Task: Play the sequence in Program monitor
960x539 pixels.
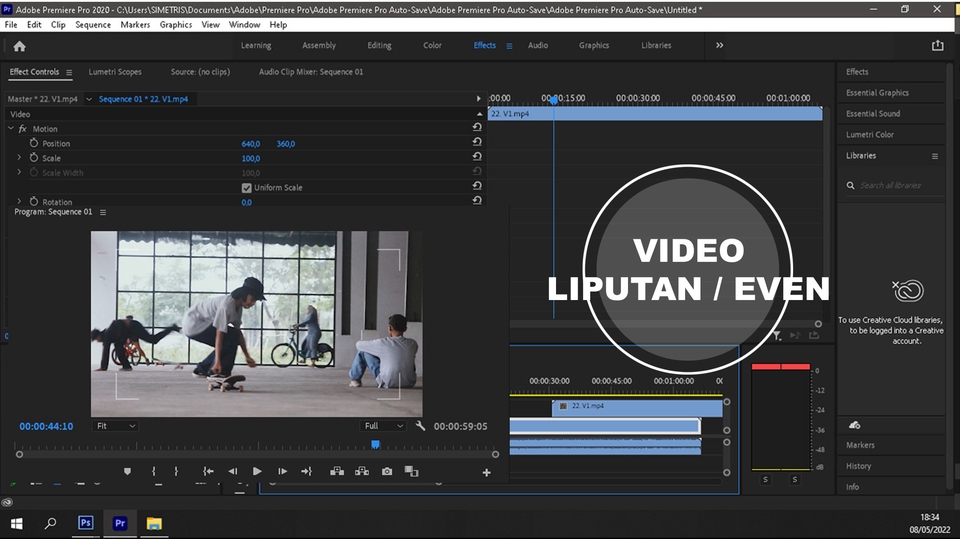Action: [x=257, y=472]
